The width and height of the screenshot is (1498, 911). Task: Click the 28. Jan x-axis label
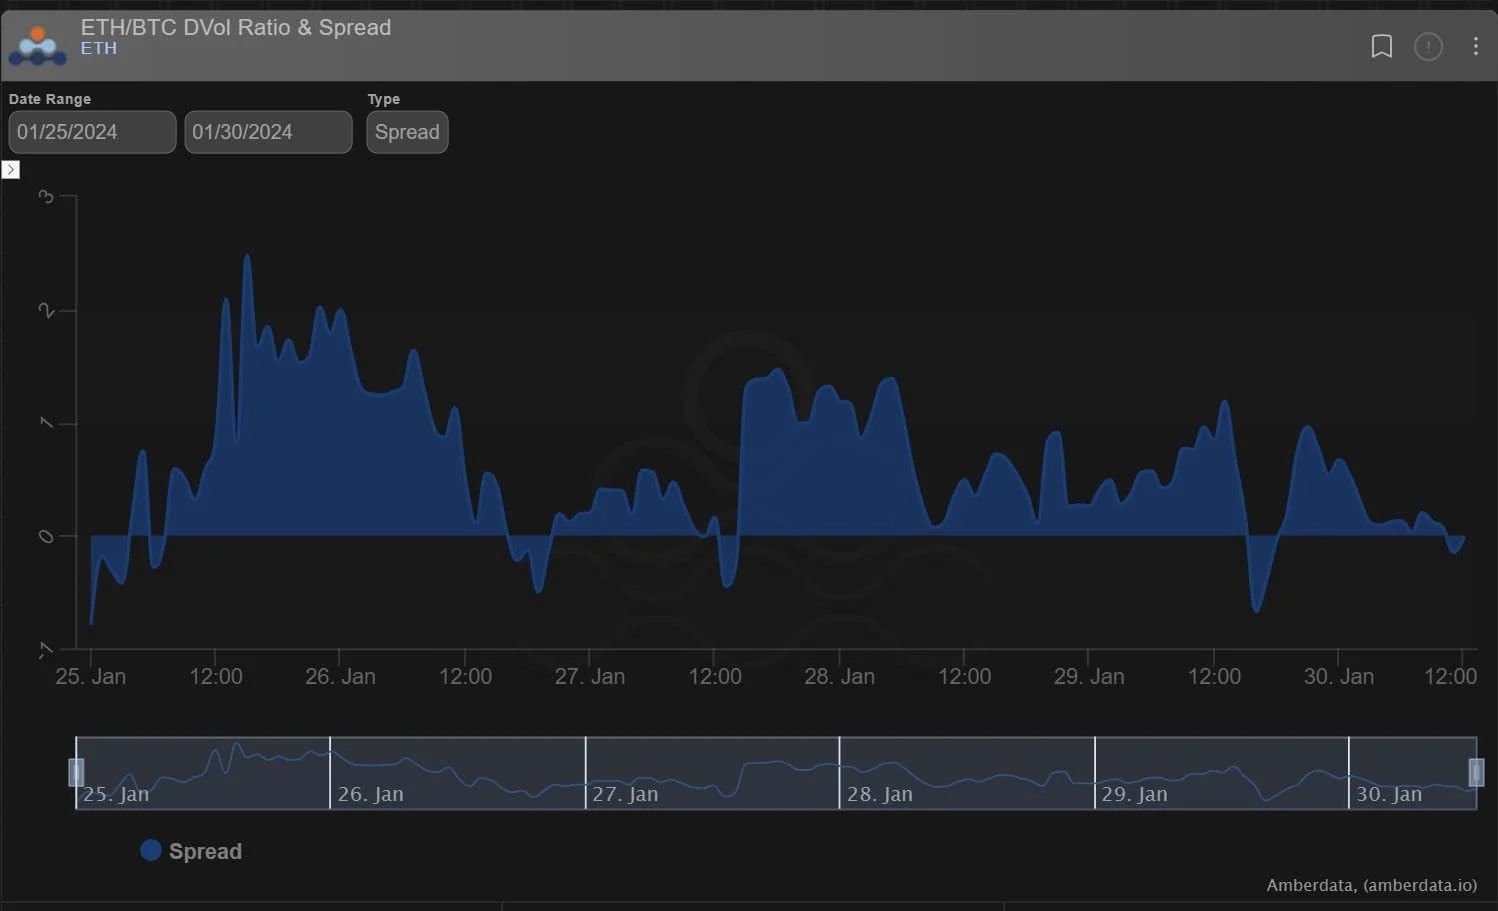click(840, 677)
